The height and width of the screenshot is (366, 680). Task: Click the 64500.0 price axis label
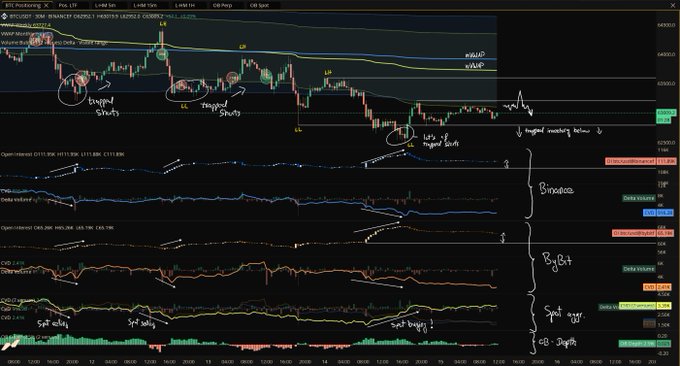pyautogui.click(x=666, y=25)
